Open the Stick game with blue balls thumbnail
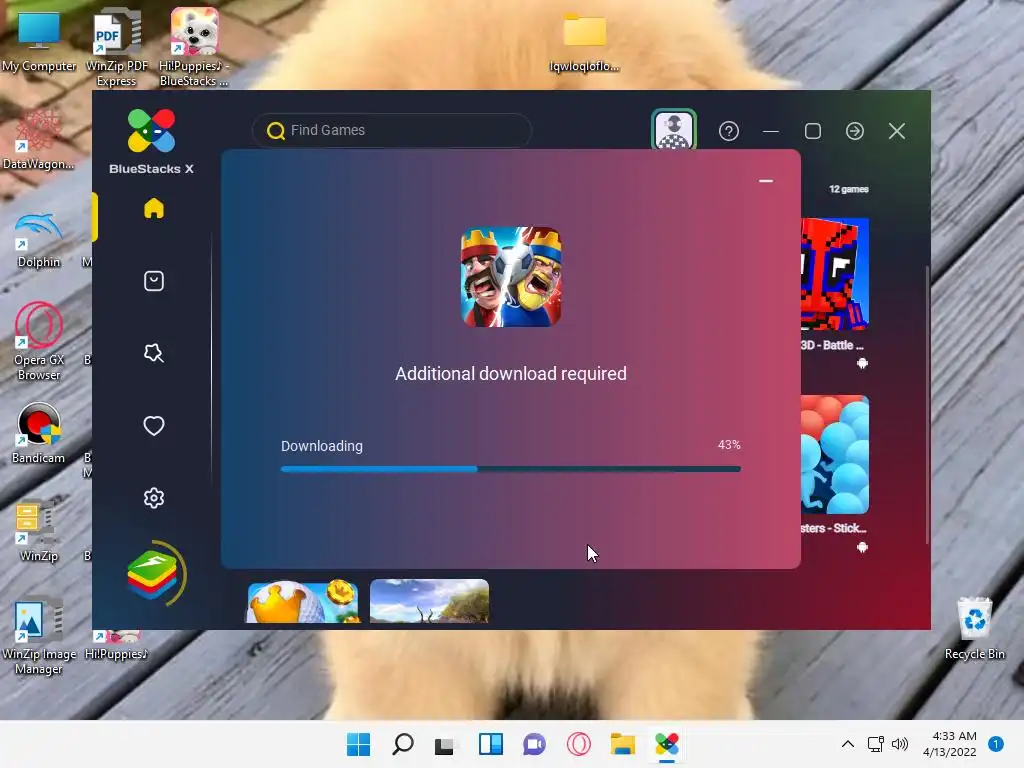 [x=835, y=455]
